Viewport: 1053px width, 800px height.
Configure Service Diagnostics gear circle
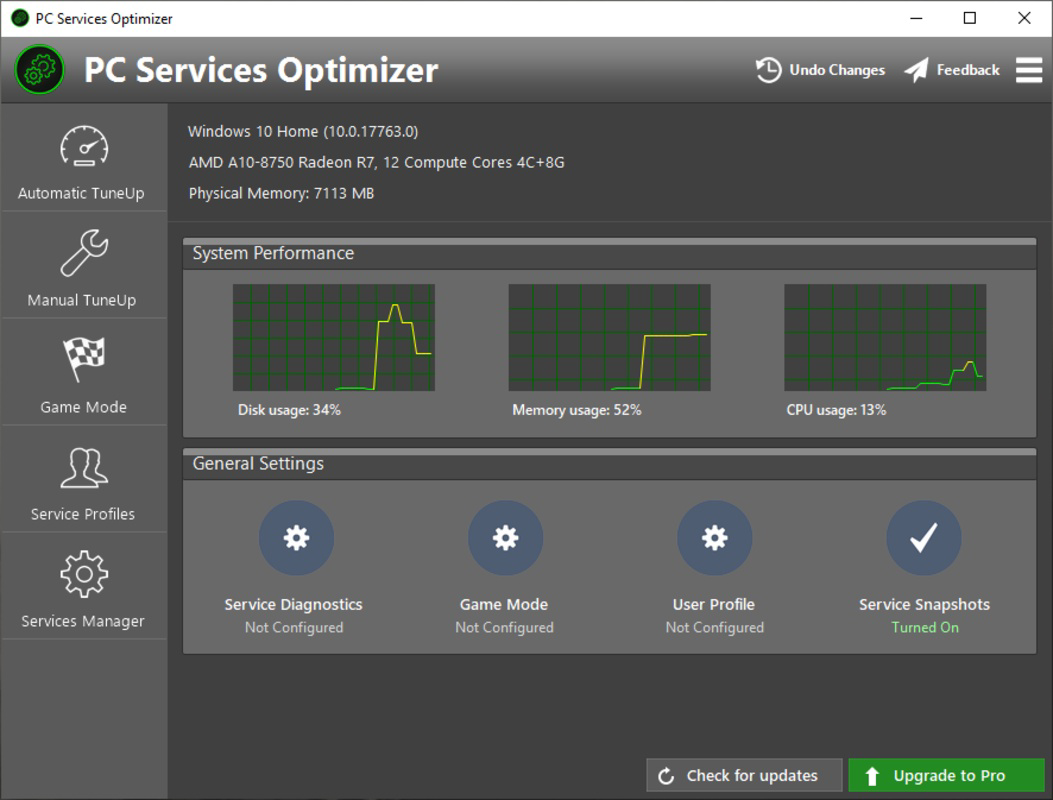tap(296, 537)
